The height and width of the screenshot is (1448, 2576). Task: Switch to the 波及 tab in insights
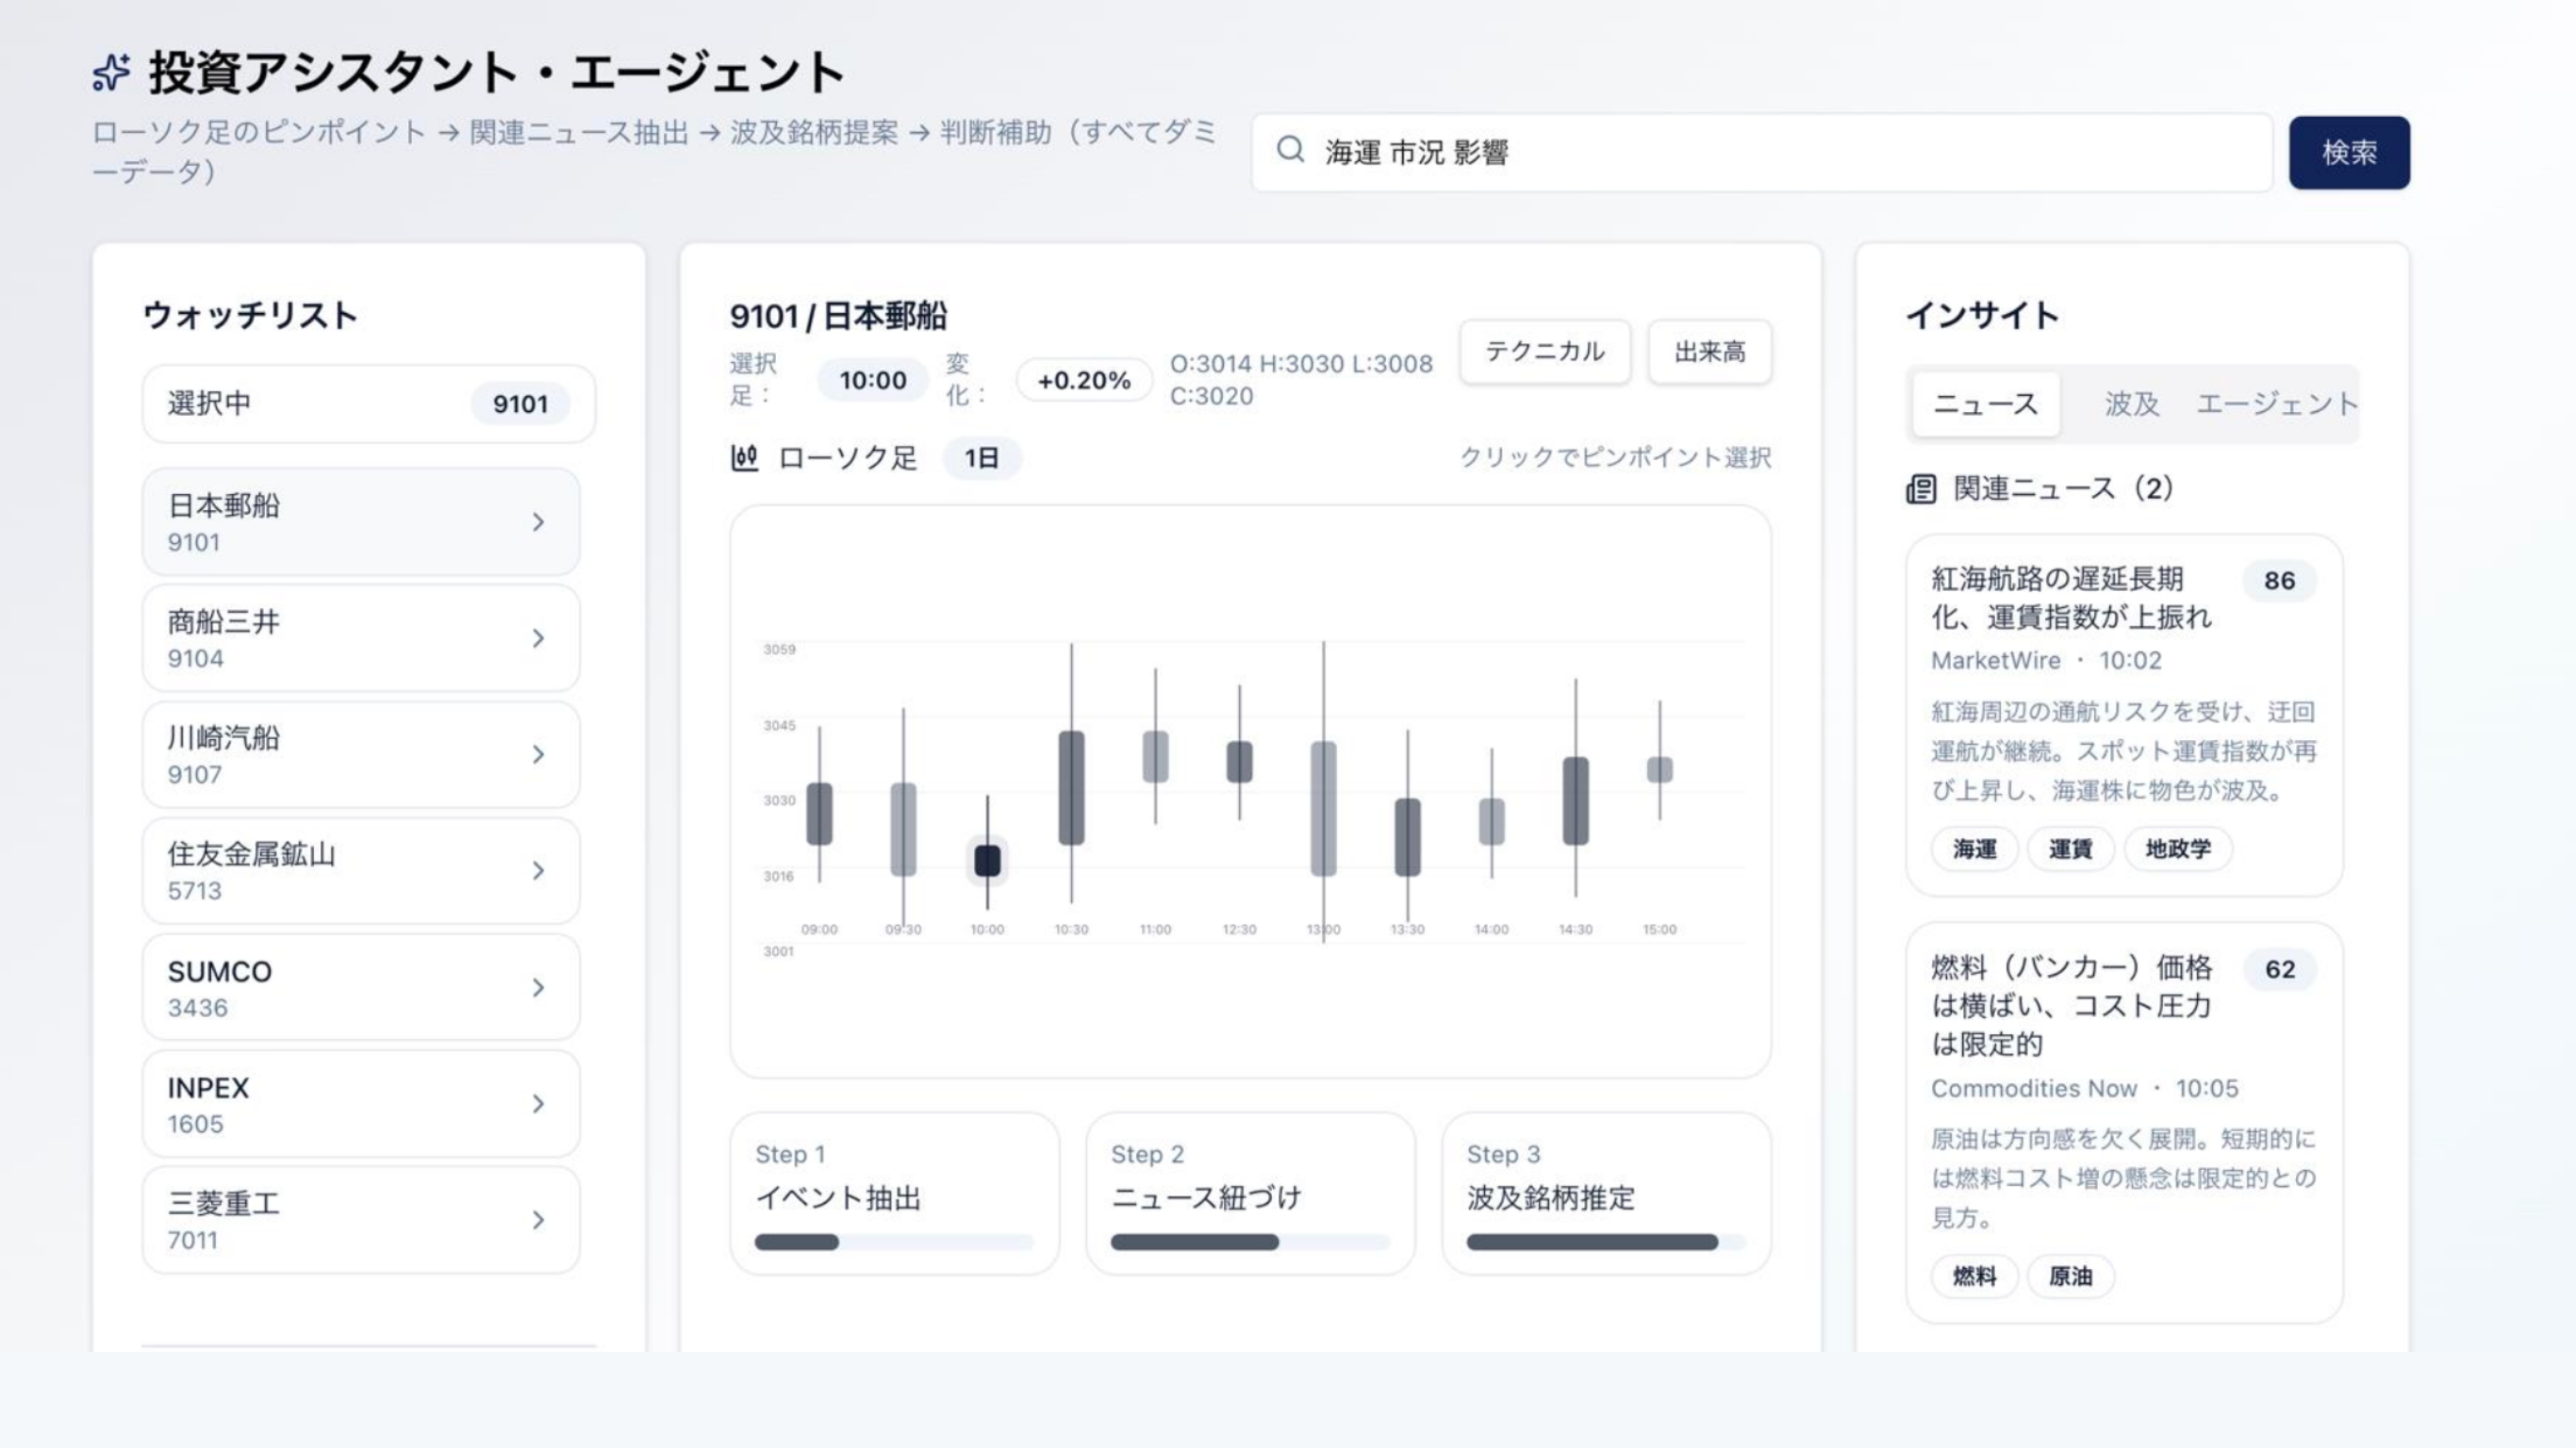click(2131, 404)
